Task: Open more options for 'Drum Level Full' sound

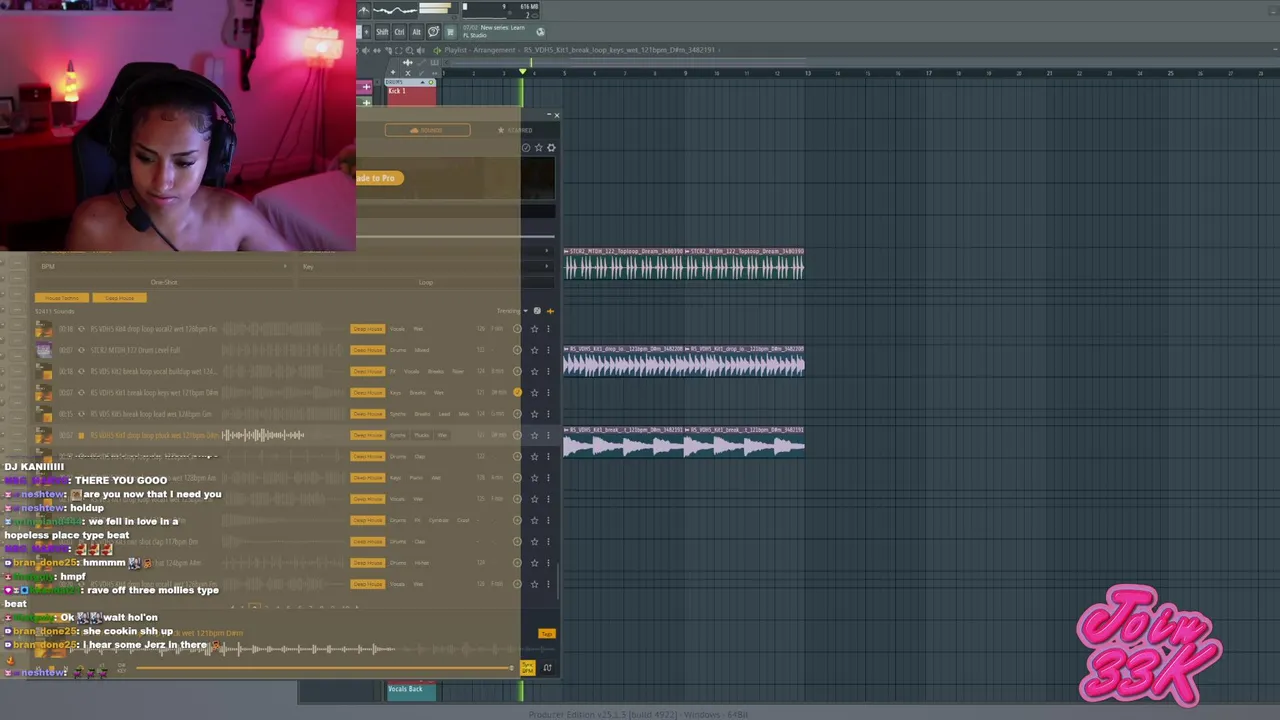Action: pos(548,350)
